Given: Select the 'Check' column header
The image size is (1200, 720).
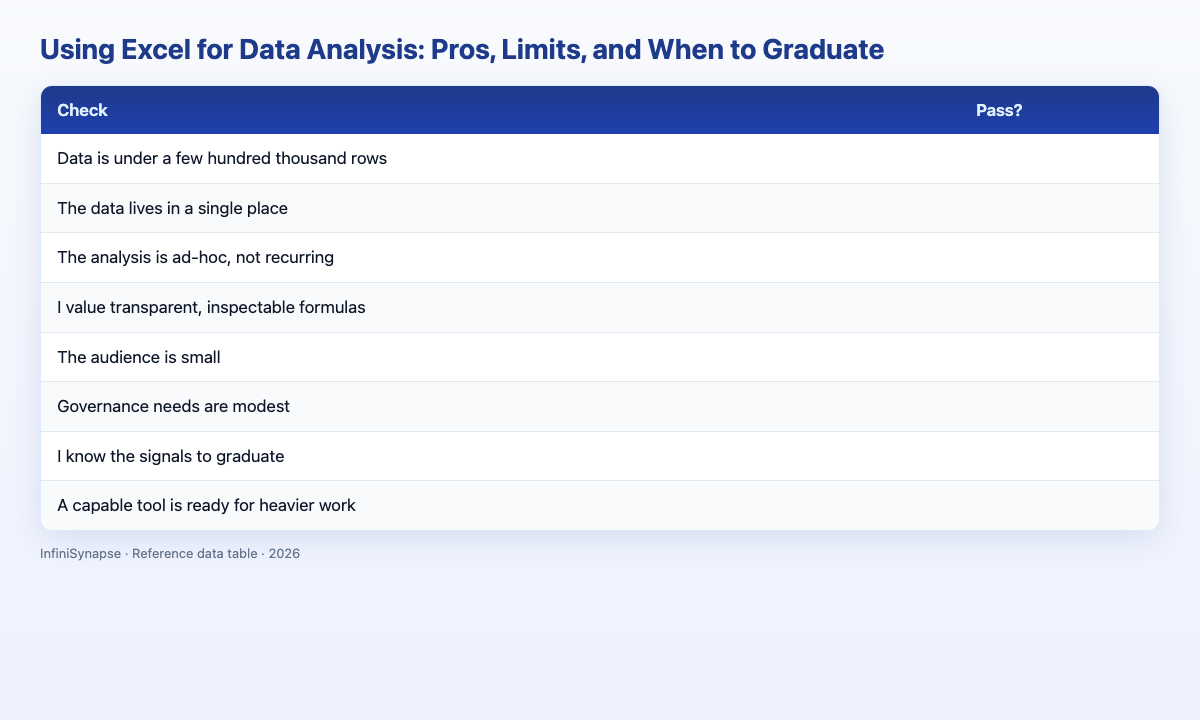Looking at the screenshot, I should (x=82, y=111).
